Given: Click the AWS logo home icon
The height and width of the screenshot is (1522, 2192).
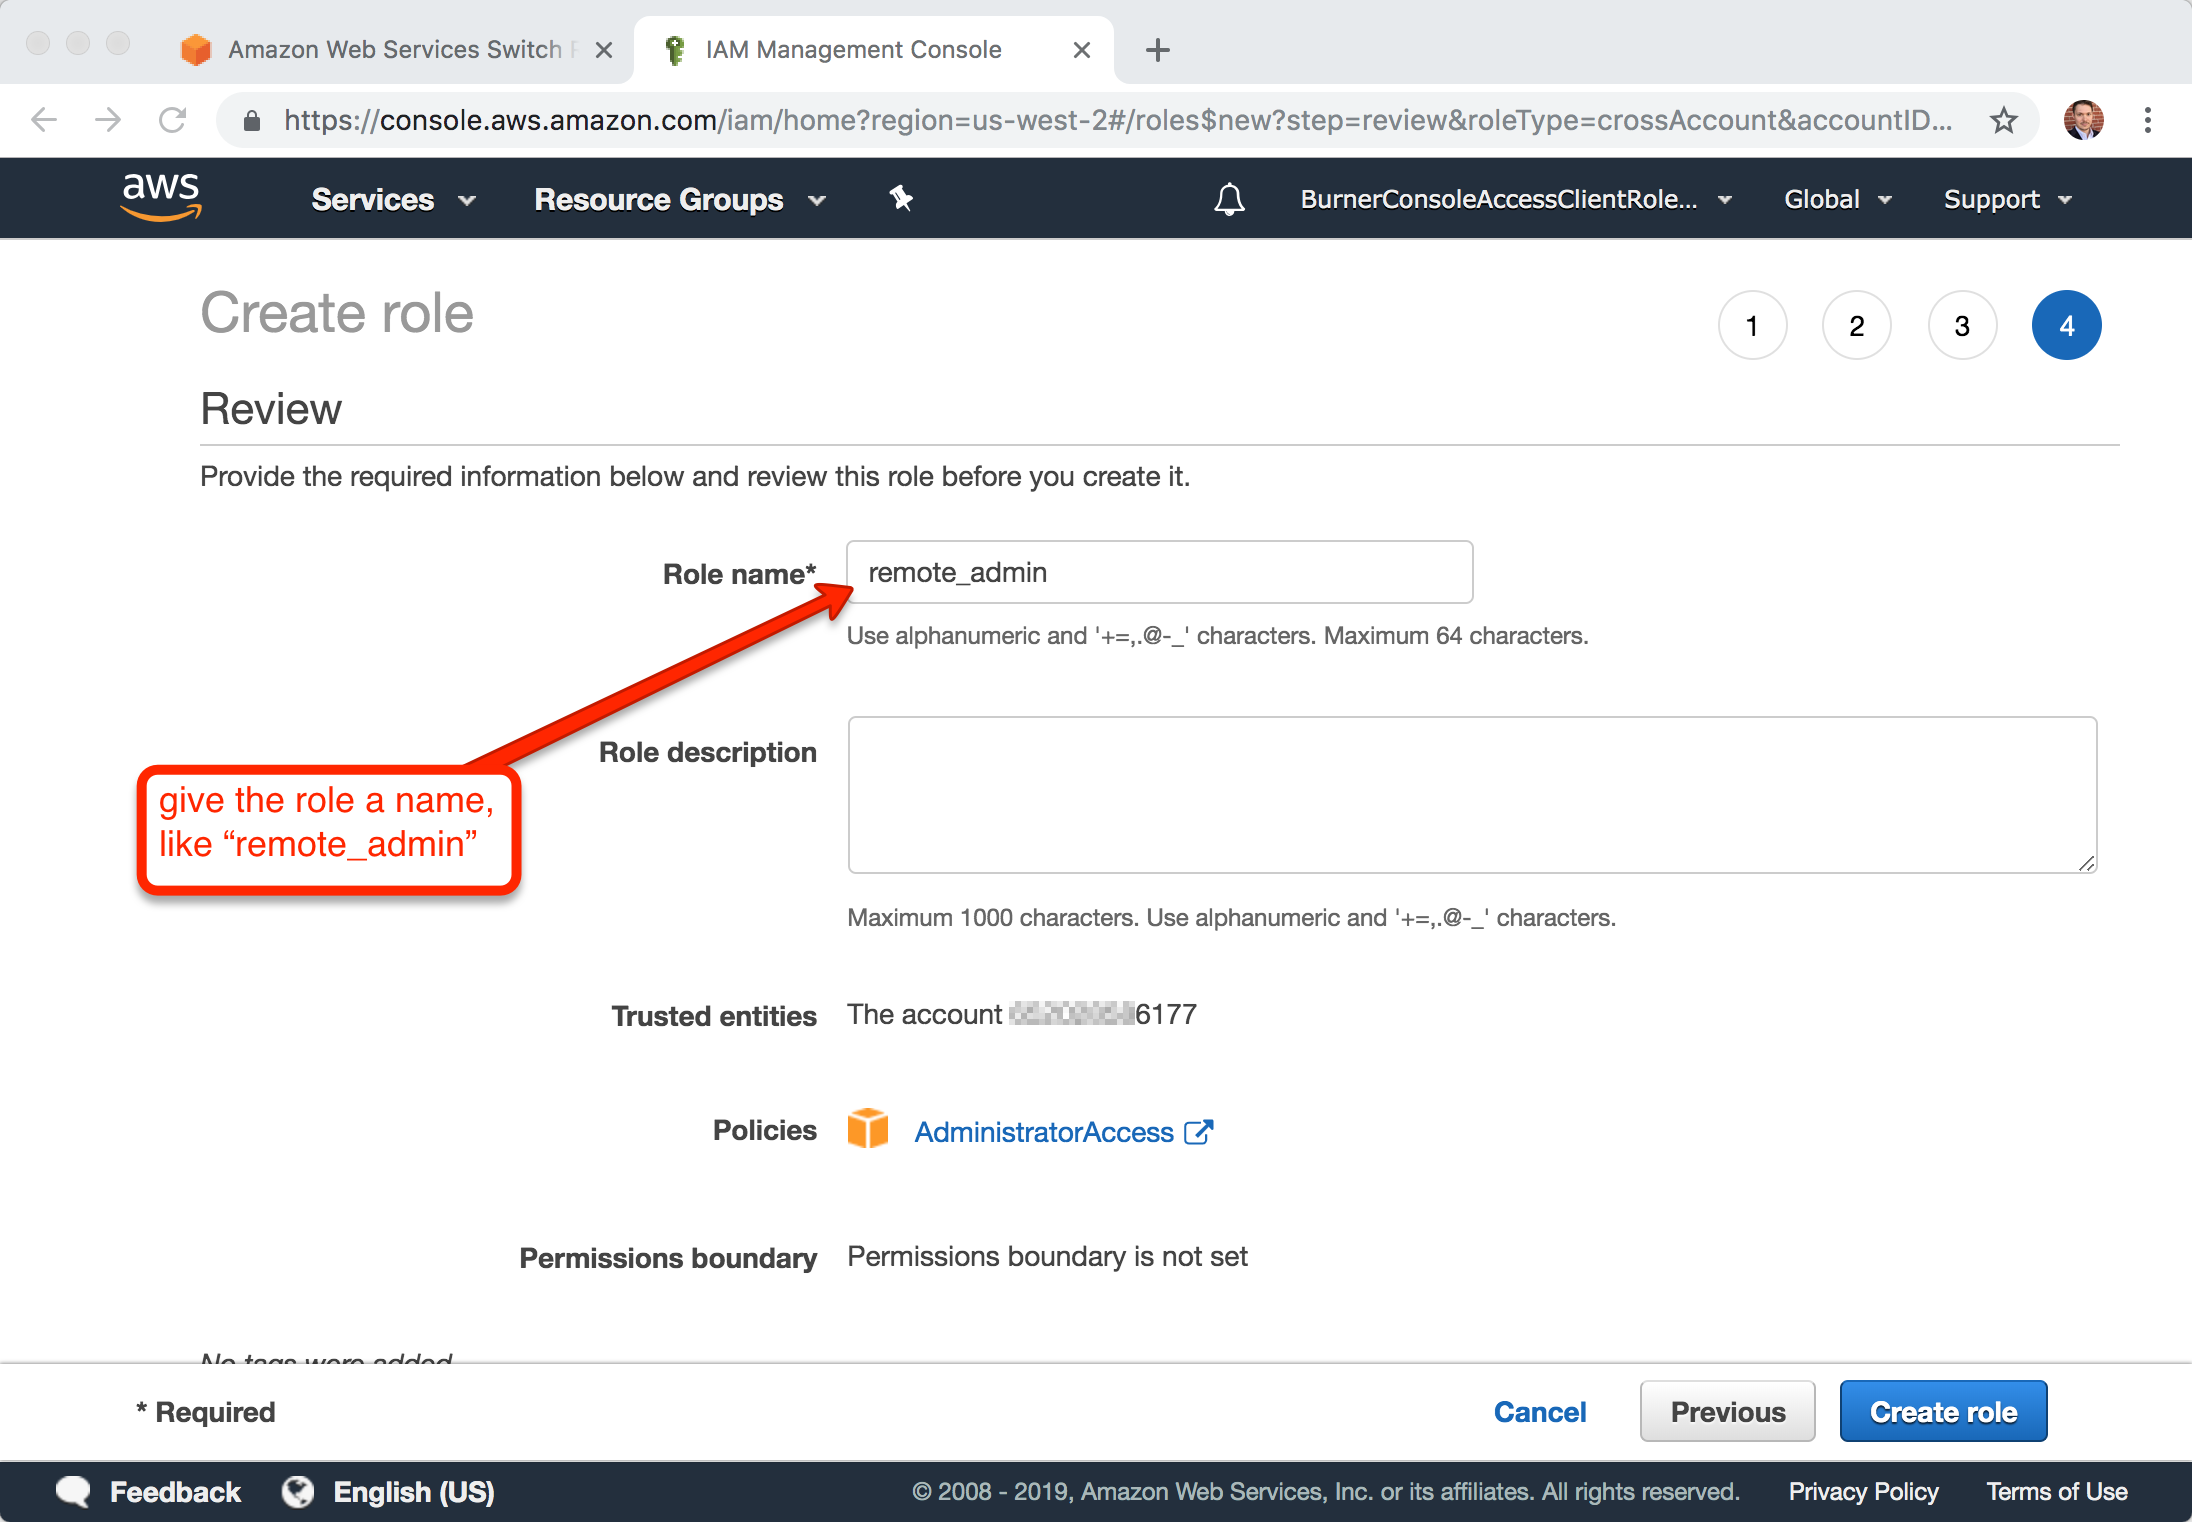Looking at the screenshot, I should [161, 196].
